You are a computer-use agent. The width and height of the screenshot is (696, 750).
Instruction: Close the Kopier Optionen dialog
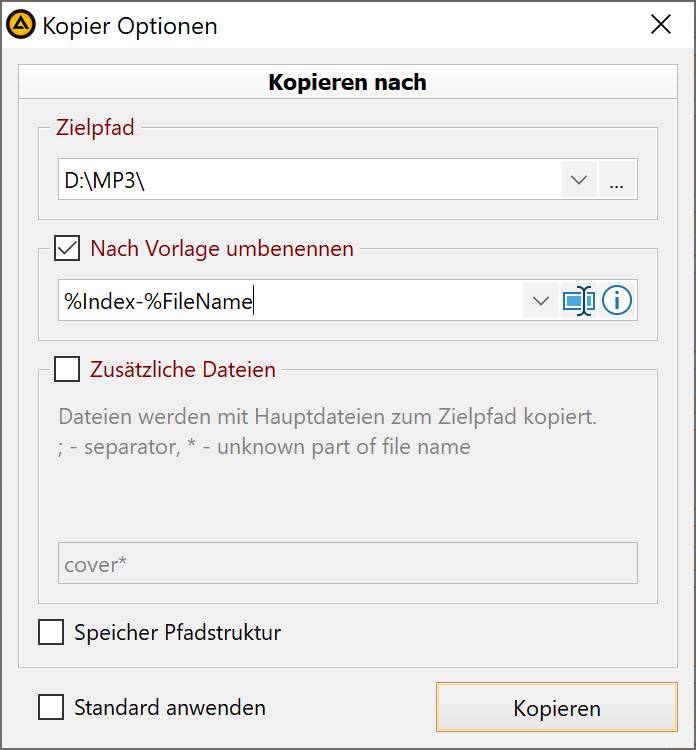(x=661, y=25)
